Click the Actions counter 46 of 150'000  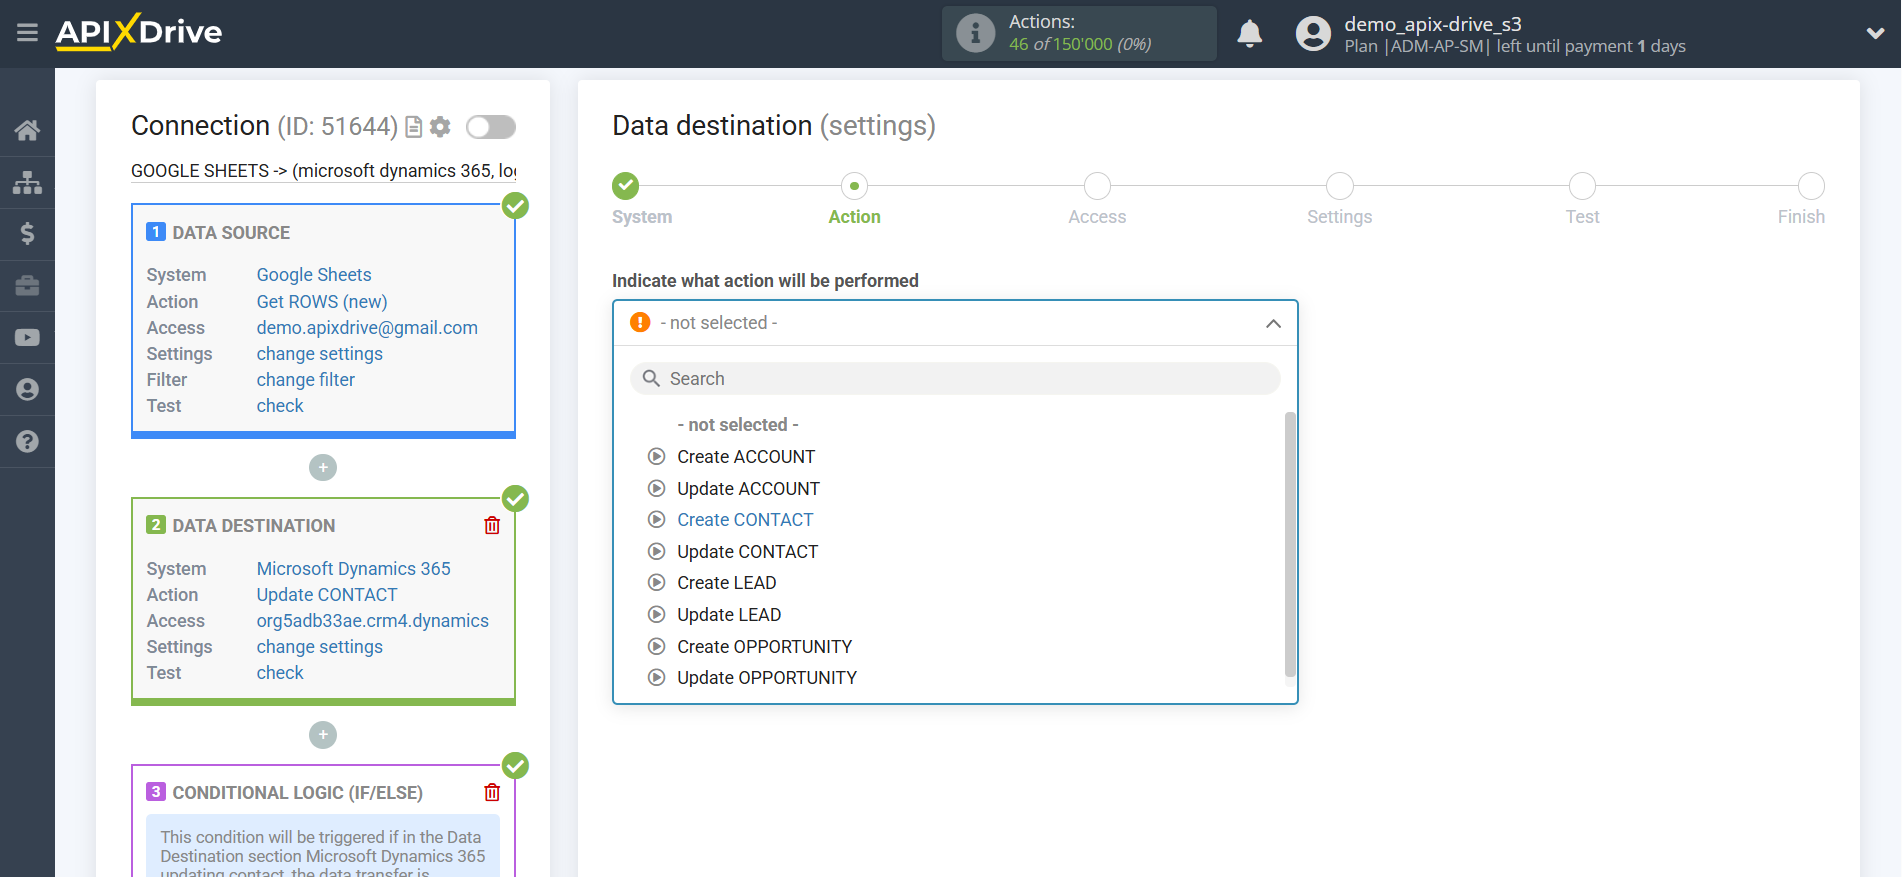pos(1080,44)
